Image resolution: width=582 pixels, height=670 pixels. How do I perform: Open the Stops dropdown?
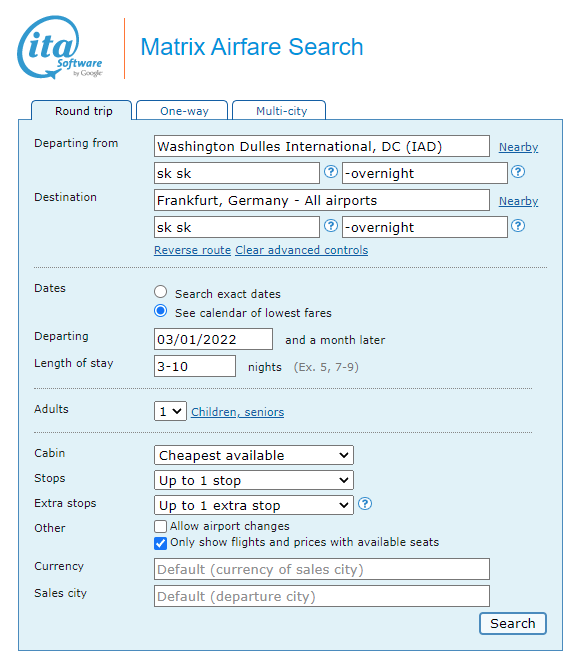(253, 480)
